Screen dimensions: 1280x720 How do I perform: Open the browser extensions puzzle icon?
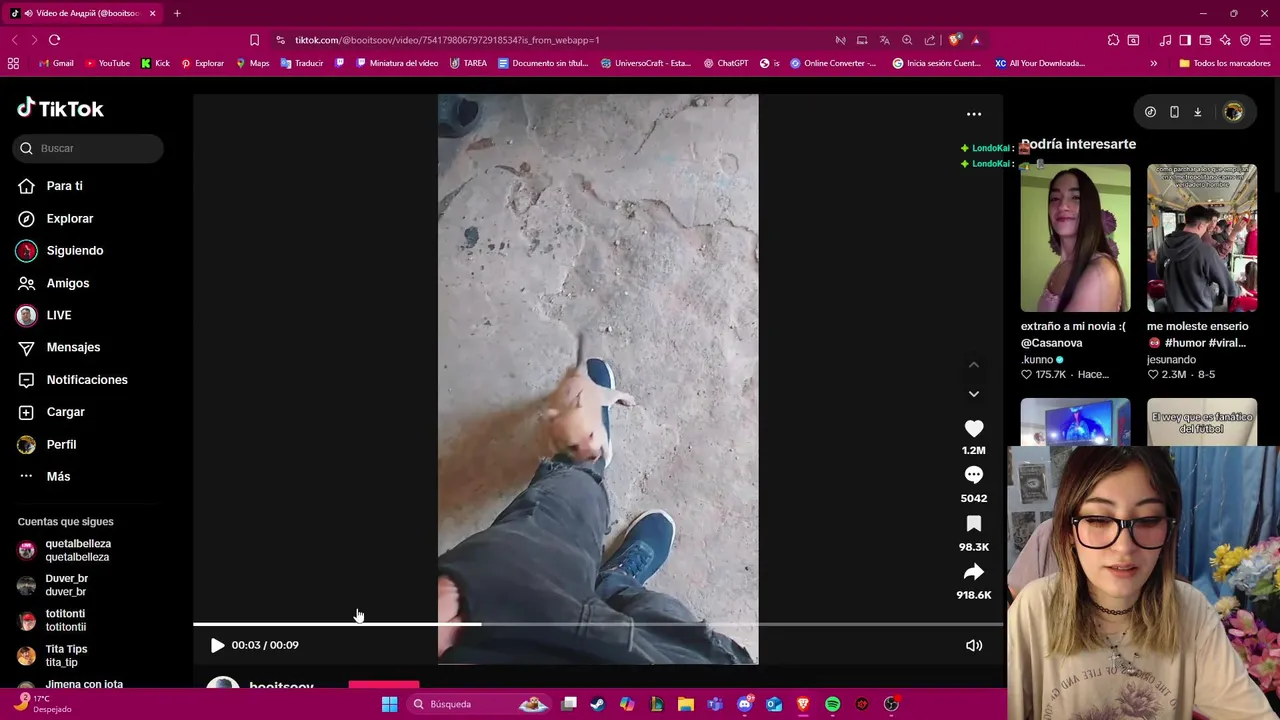click(x=1113, y=40)
